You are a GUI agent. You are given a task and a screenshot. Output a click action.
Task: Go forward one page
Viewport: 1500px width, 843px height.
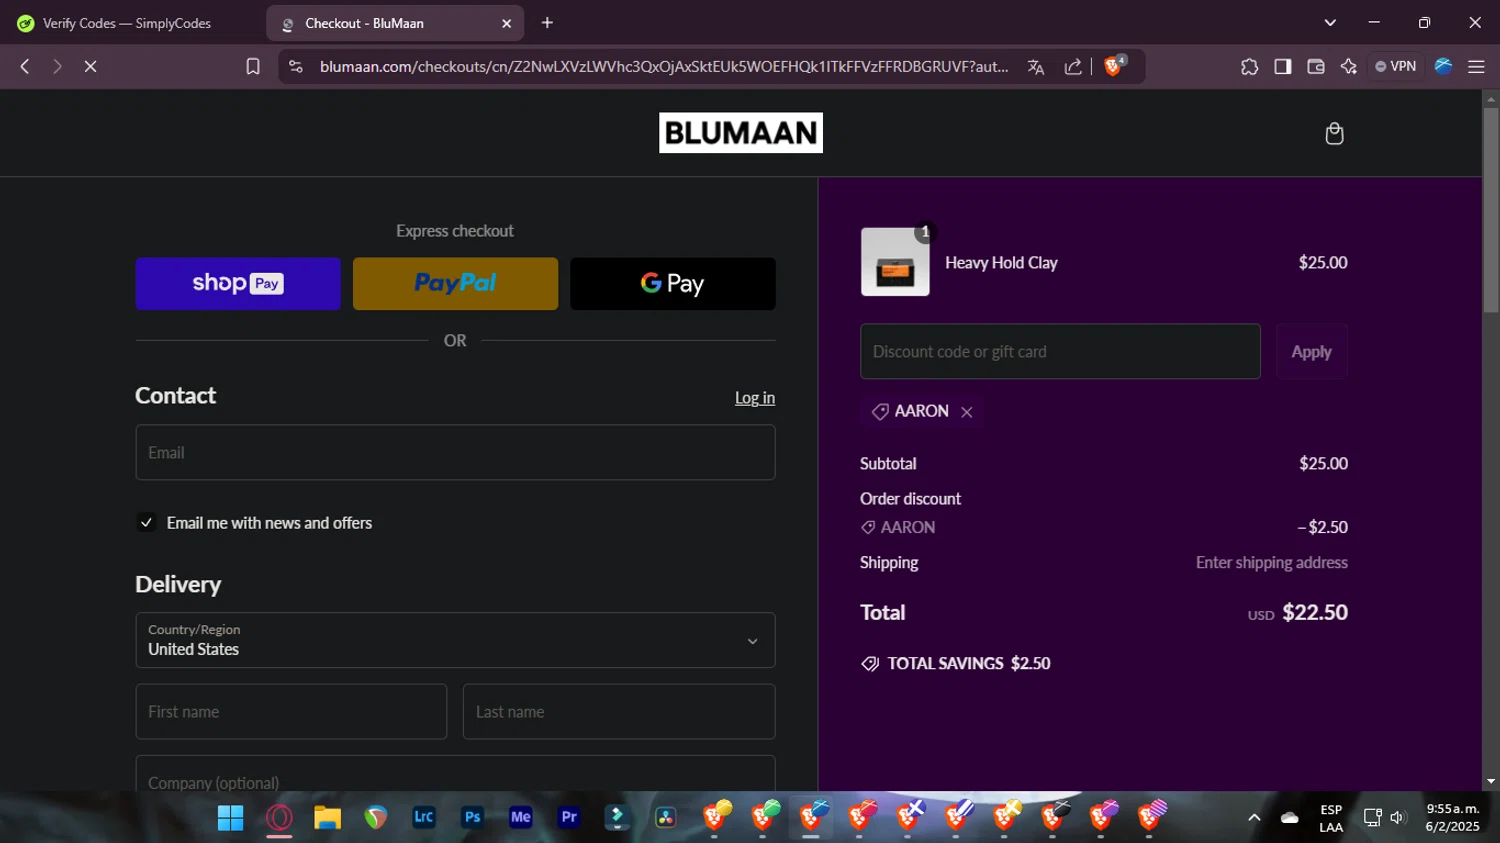[x=57, y=66]
